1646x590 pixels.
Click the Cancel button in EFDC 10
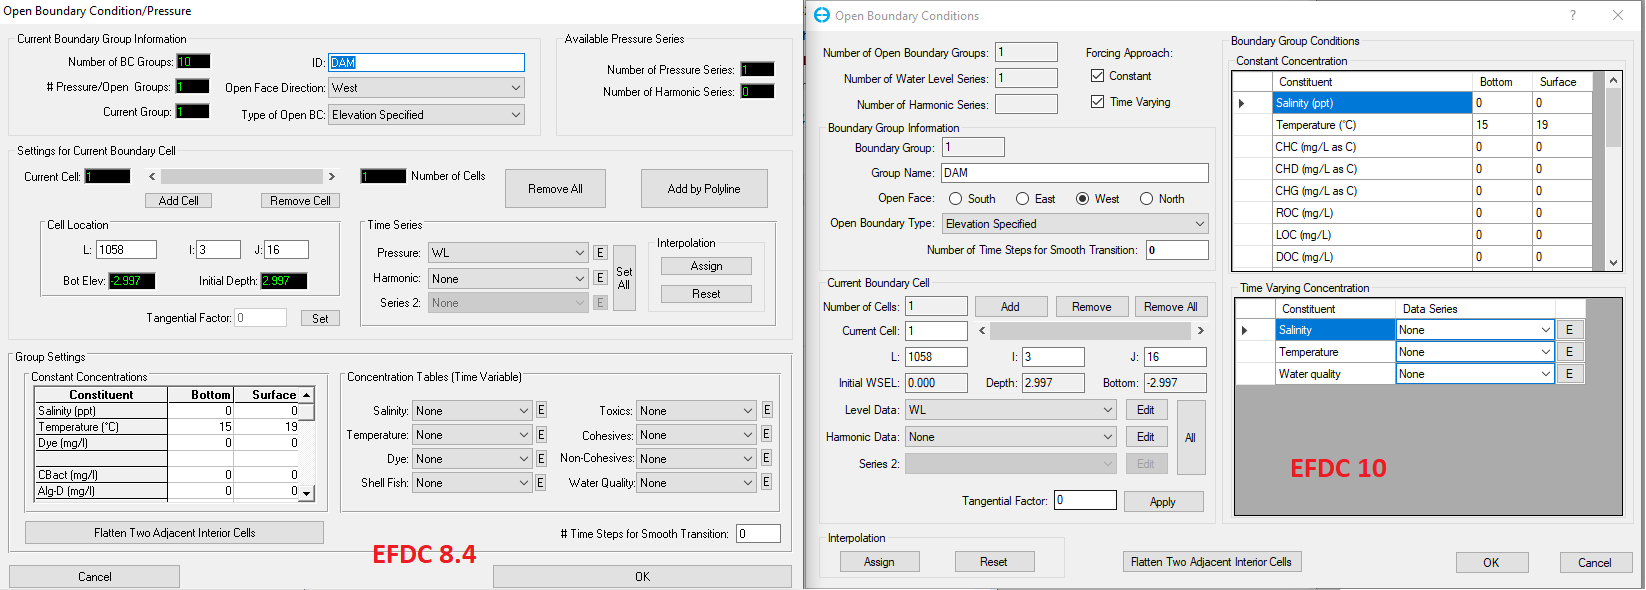pos(1595,563)
